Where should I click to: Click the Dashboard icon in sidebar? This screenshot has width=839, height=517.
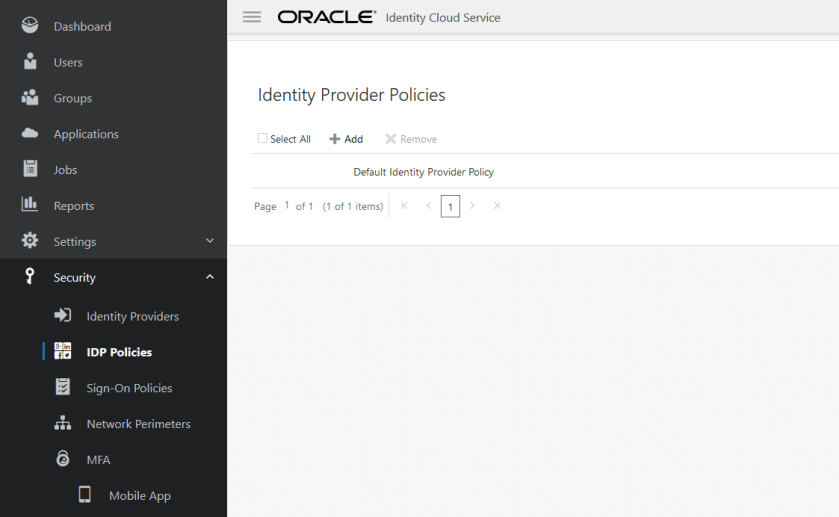point(30,26)
